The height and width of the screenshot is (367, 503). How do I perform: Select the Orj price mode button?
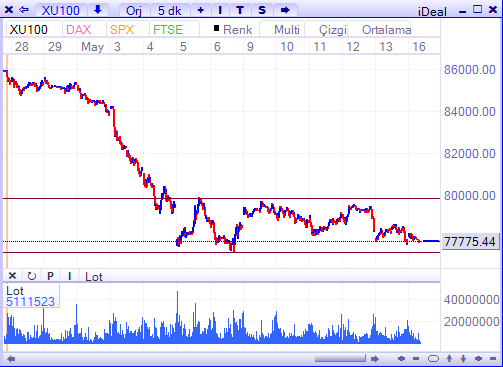(x=134, y=11)
